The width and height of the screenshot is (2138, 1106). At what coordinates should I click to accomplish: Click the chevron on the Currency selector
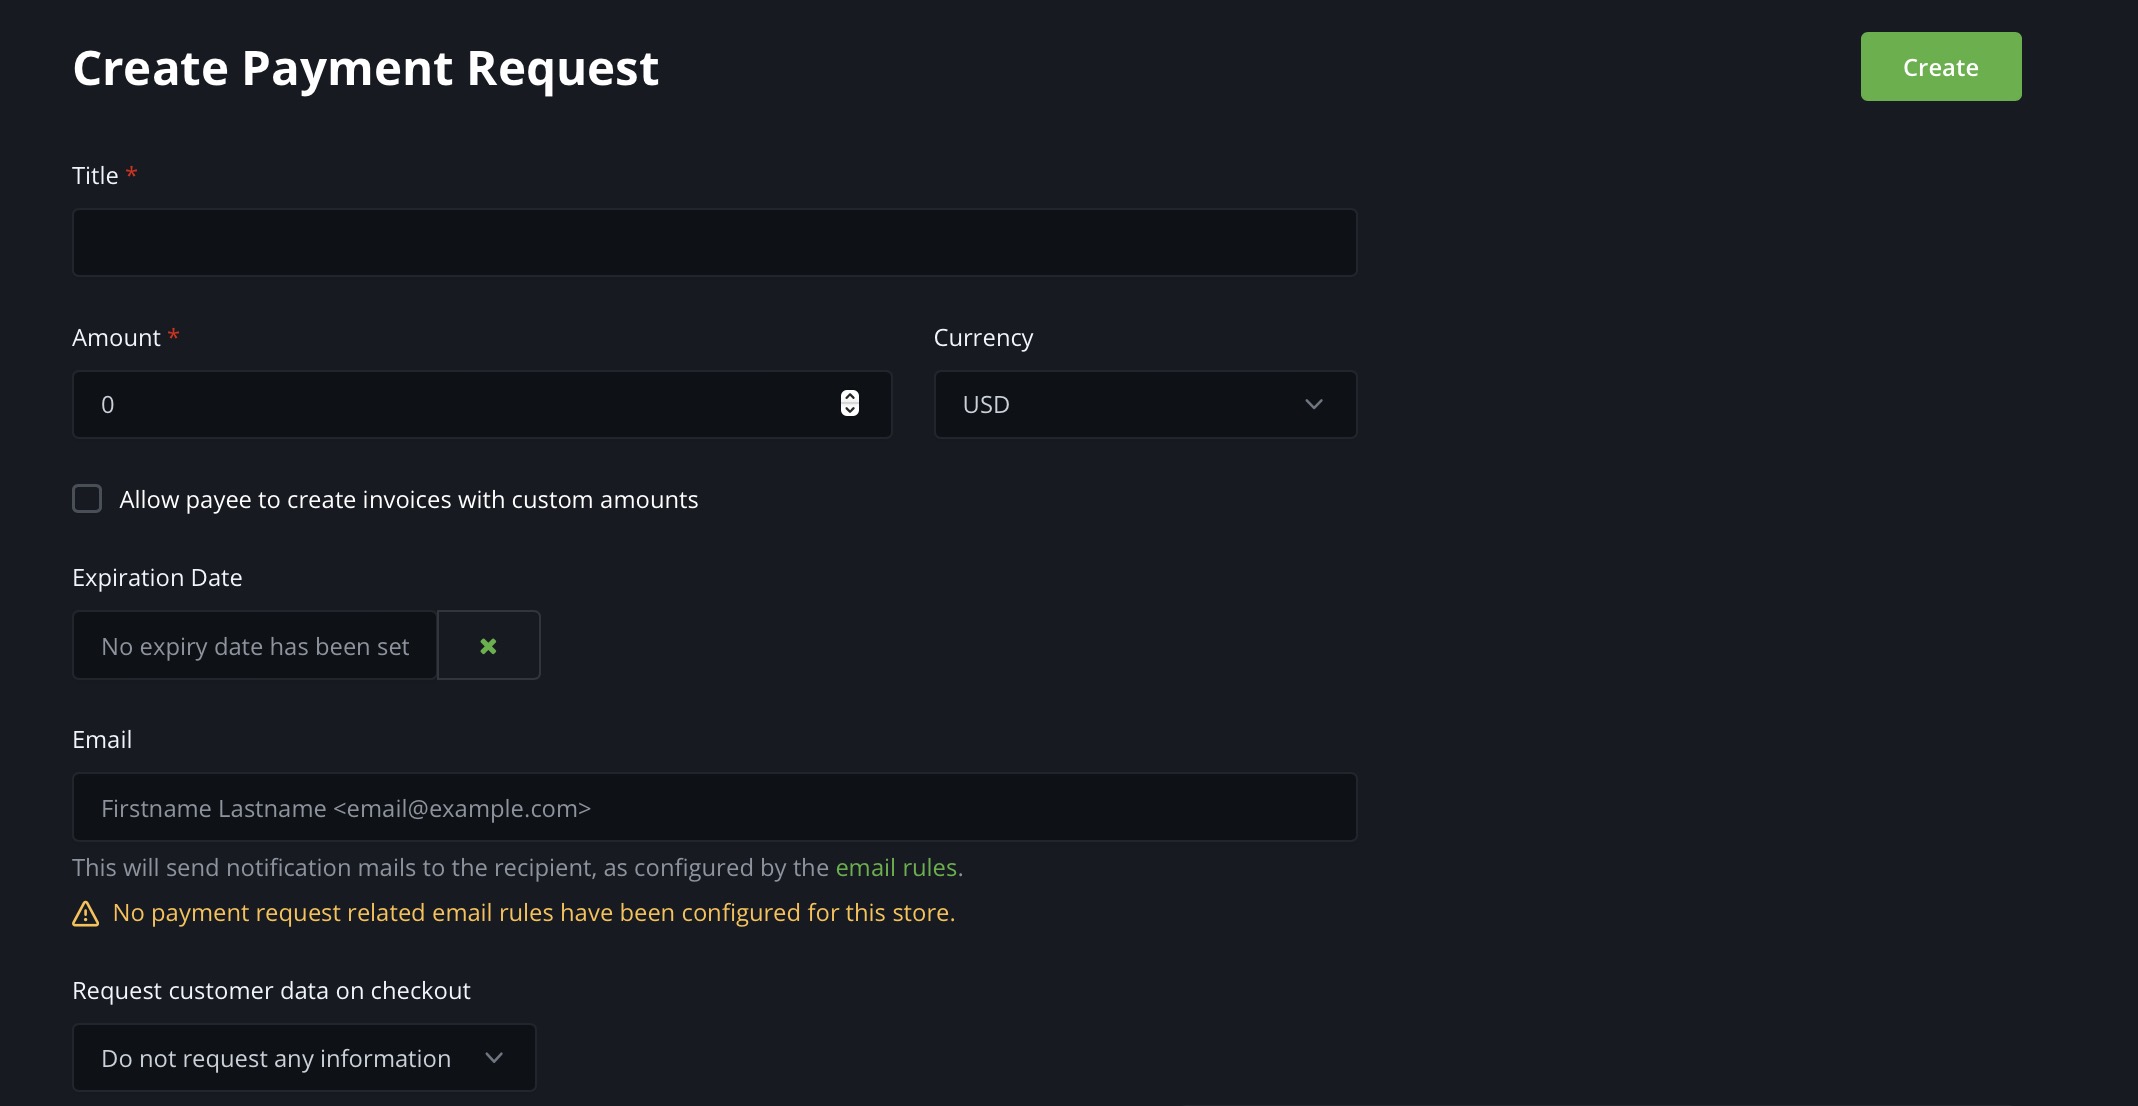[x=1313, y=404]
